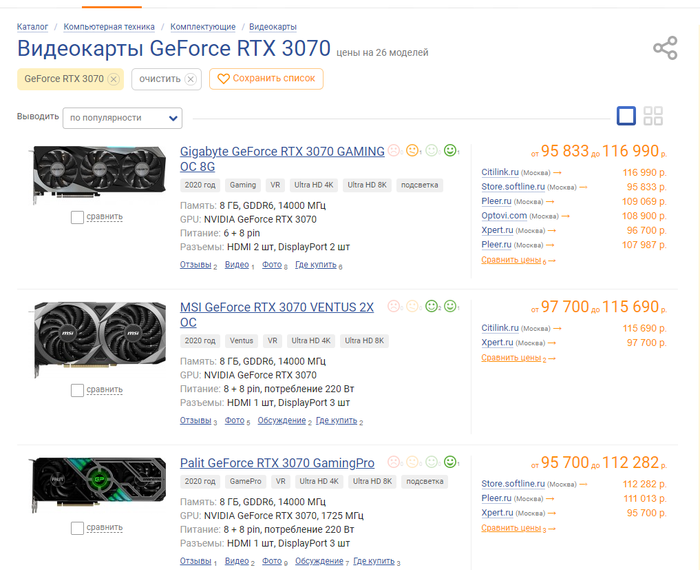Click light green smiley for Gigabyte card
Screen dimensions: 700x570
click(x=431, y=151)
